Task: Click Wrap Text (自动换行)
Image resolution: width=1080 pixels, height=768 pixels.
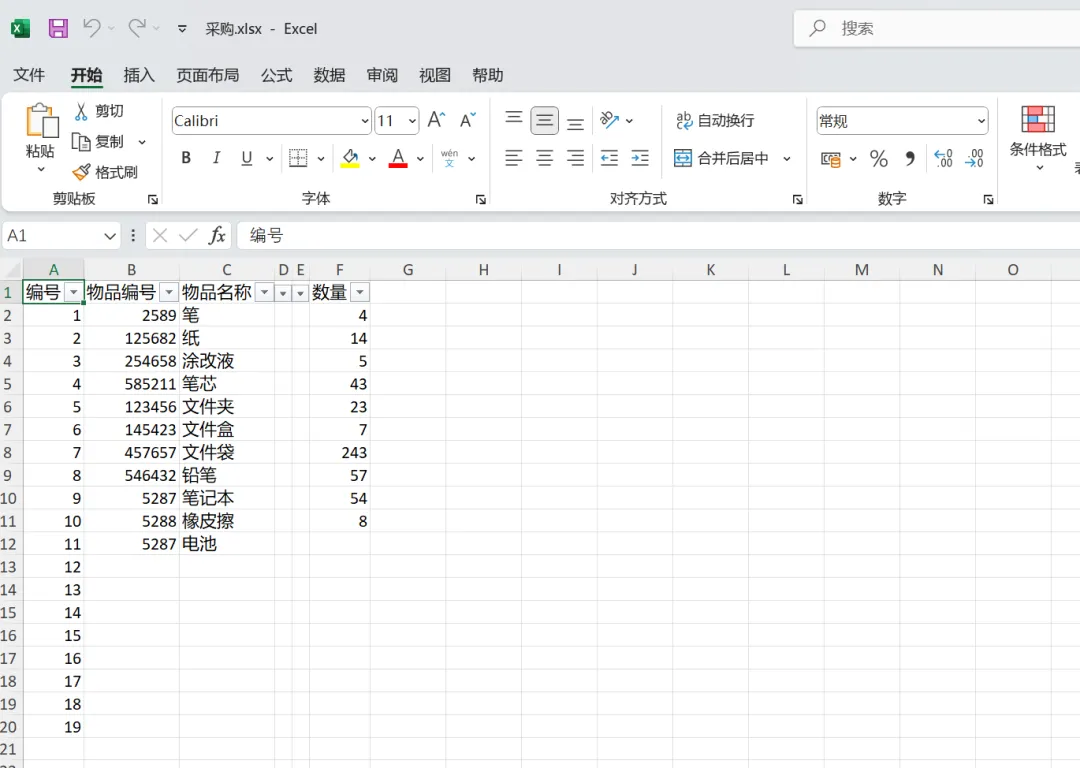Action: (x=715, y=121)
